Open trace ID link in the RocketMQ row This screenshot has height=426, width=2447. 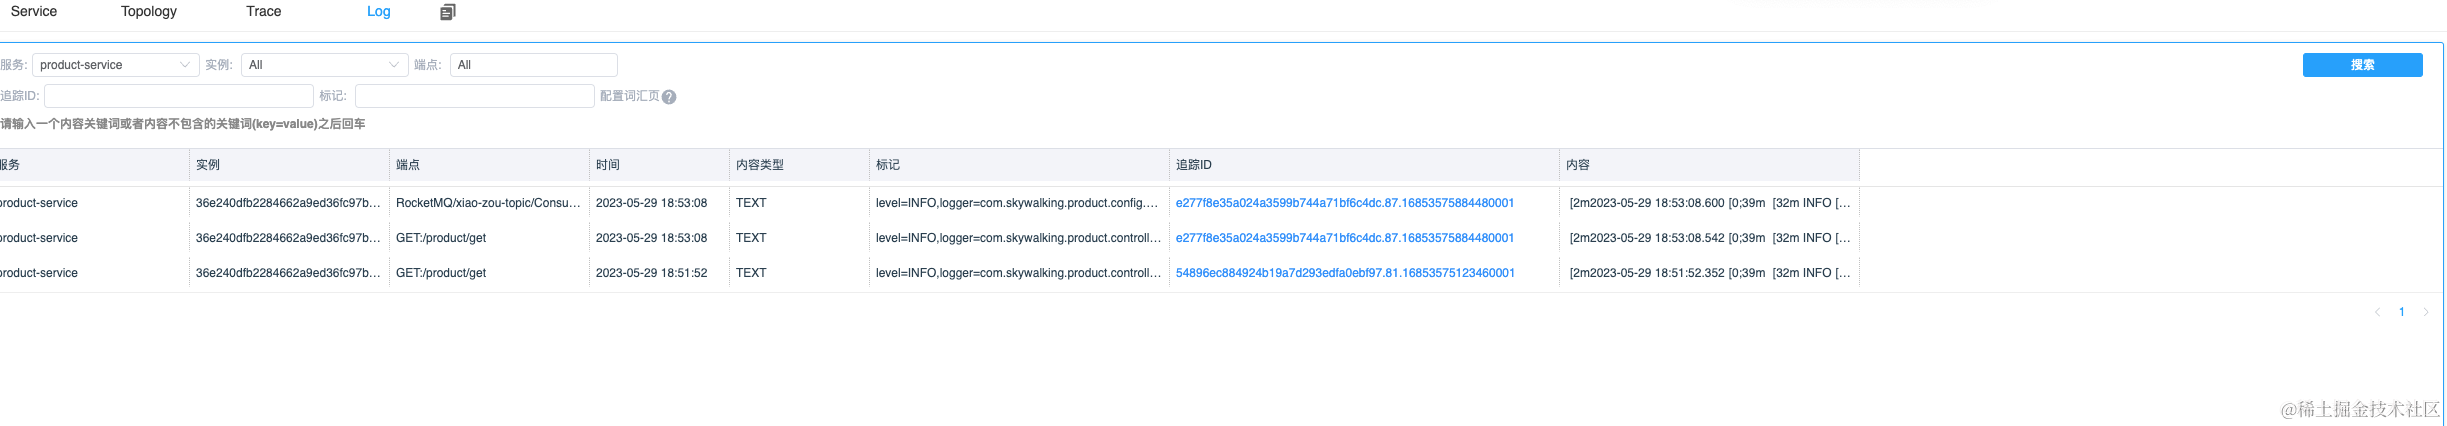point(1345,203)
